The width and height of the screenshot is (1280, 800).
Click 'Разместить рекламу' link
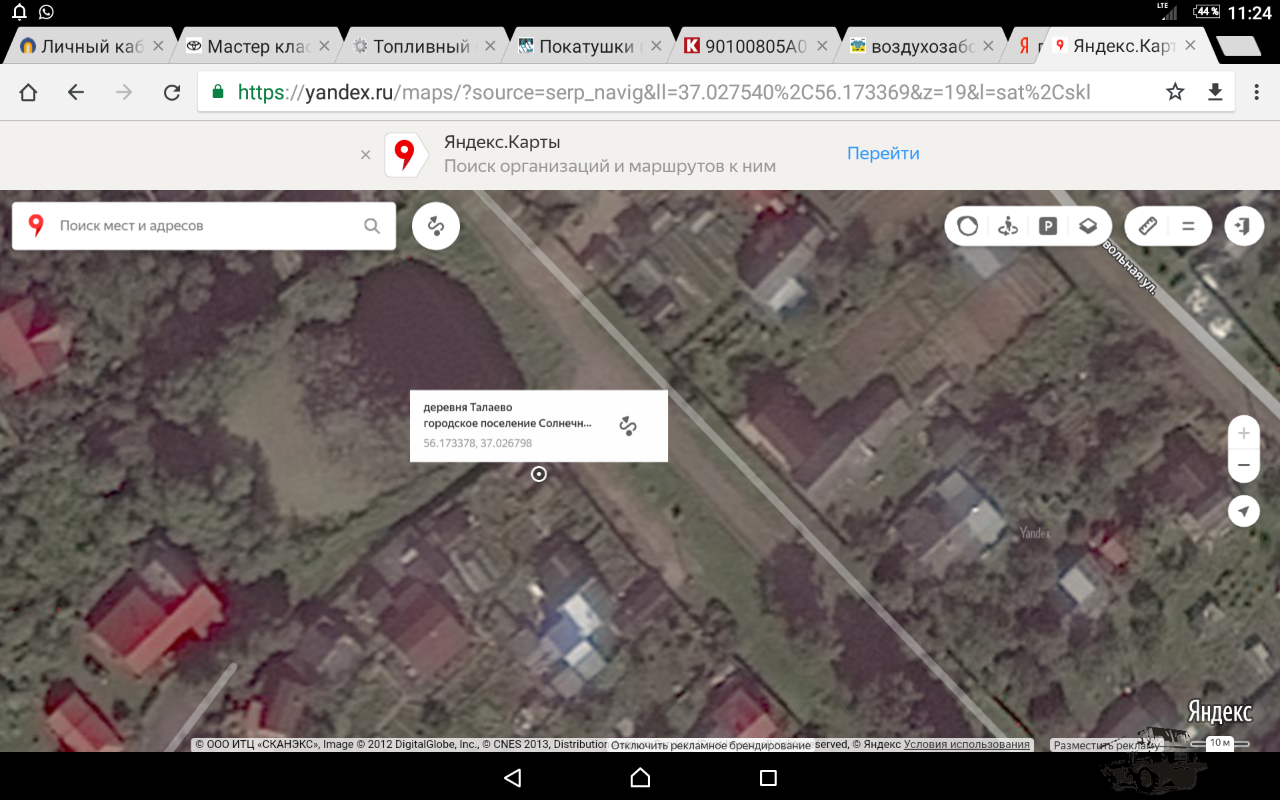pos(1105,745)
